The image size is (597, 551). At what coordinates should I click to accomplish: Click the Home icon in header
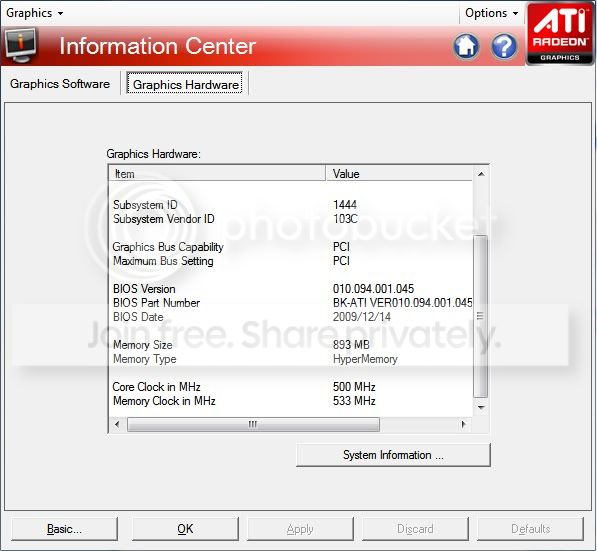(x=466, y=46)
